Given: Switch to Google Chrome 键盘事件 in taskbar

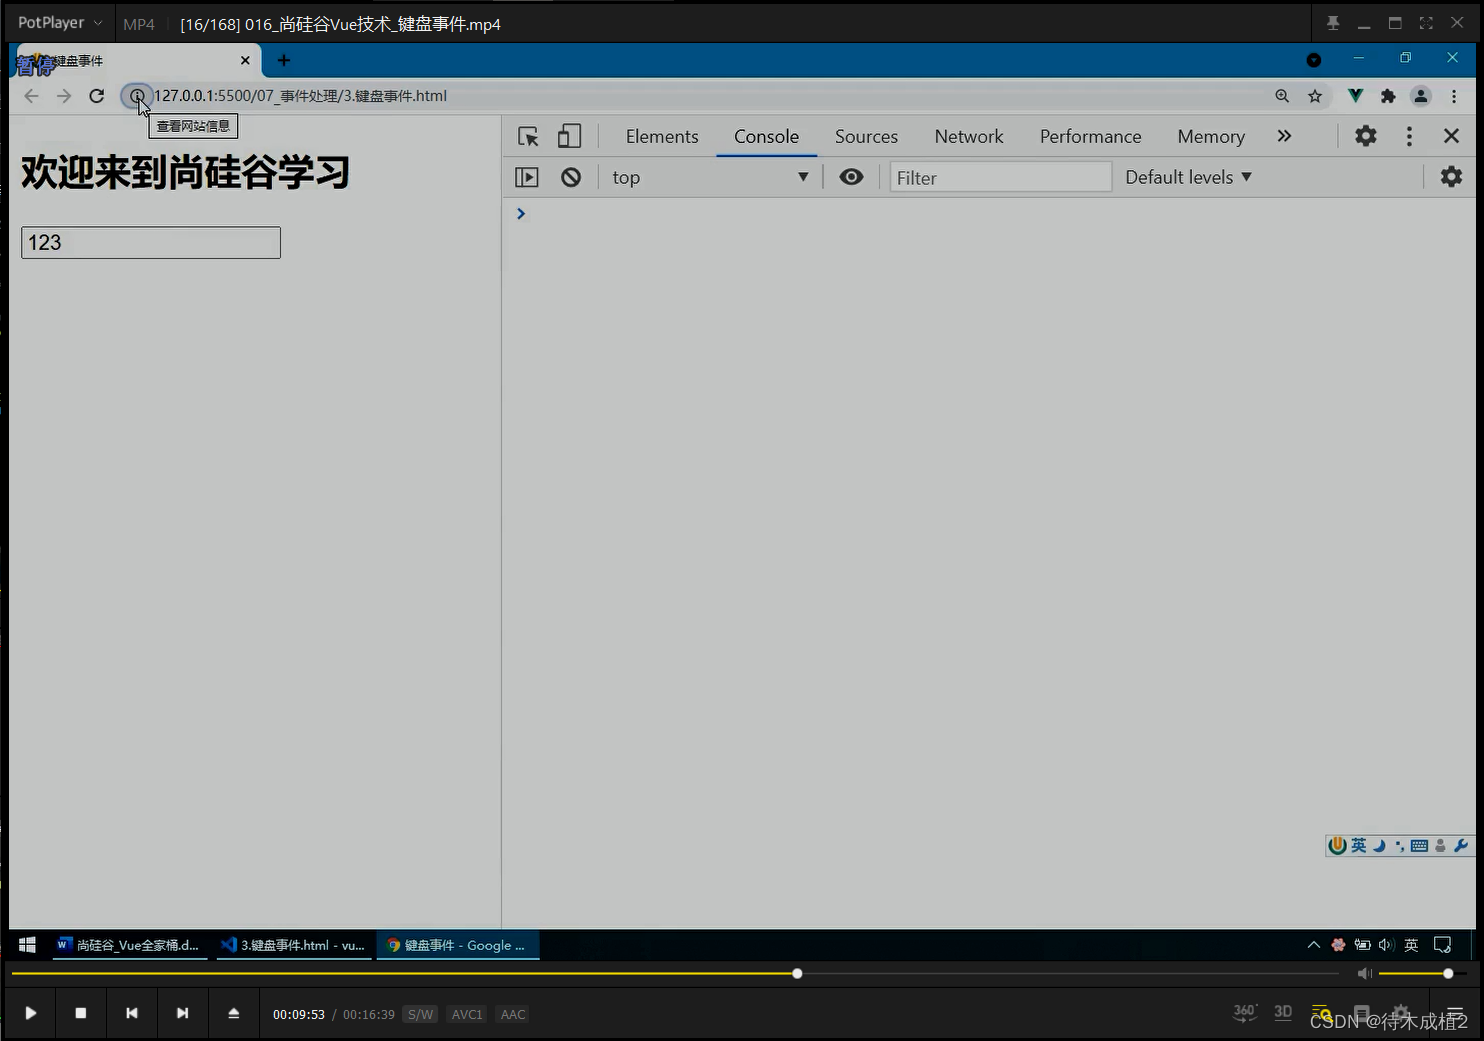Looking at the screenshot, I should click(458, 945).
